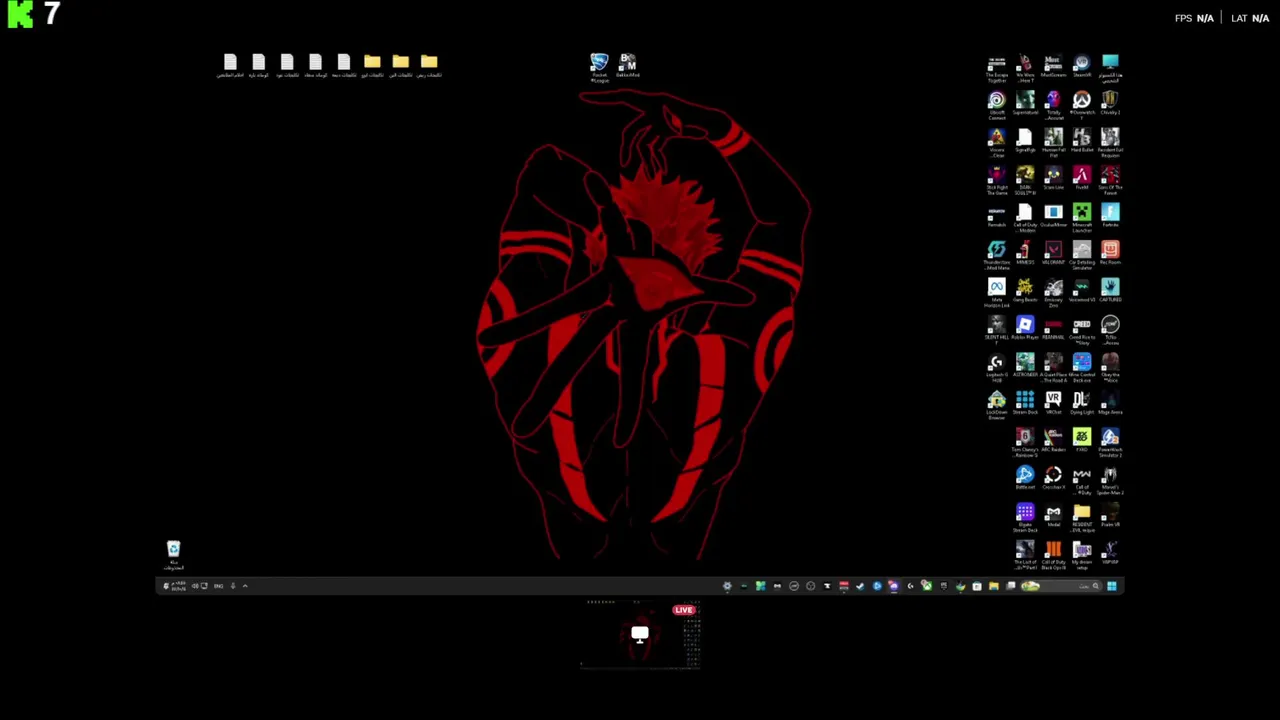Screen dimensions: 1280x720
Task: Open the Overwatch desktop shortcut
Action: [x=1082, y=105]
